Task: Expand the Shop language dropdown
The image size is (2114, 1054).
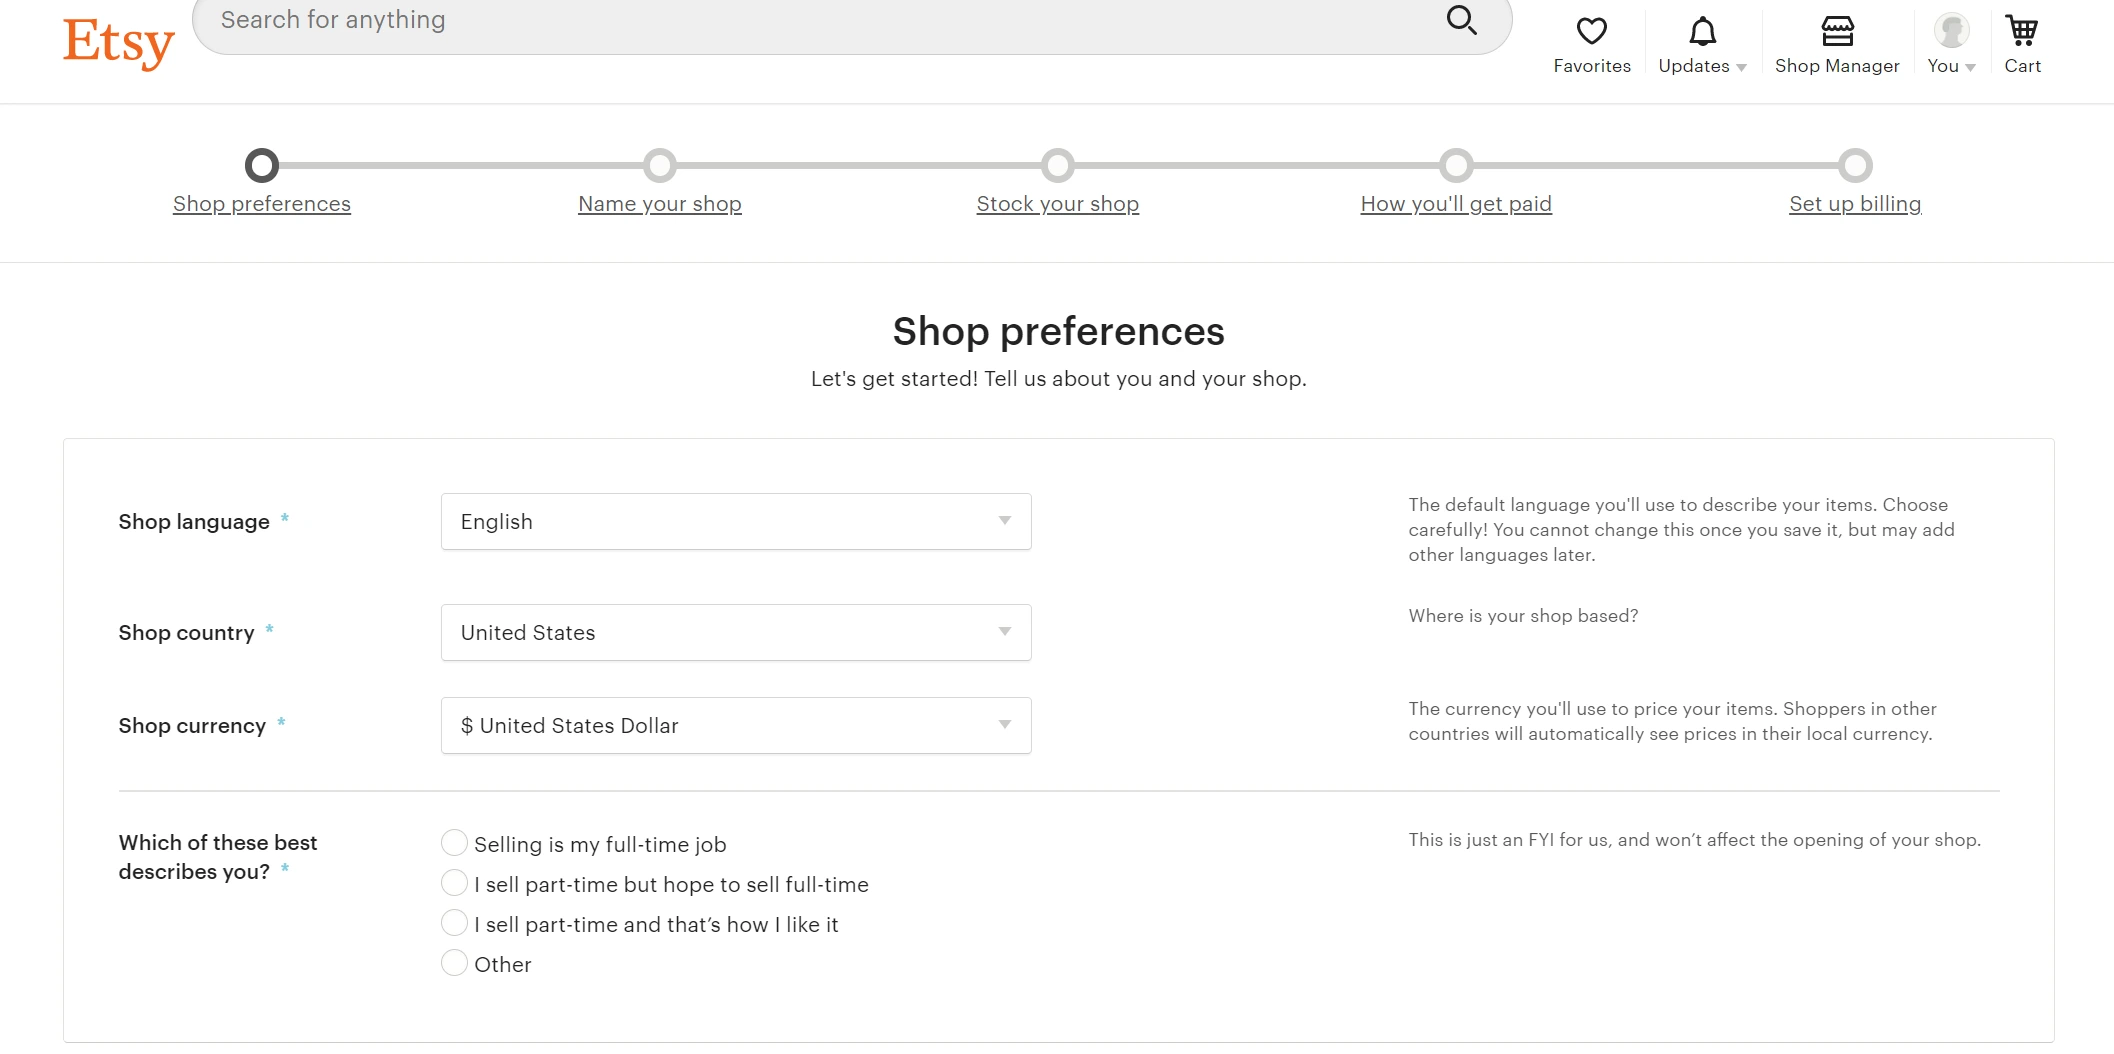Action: [x=735, y=521]
